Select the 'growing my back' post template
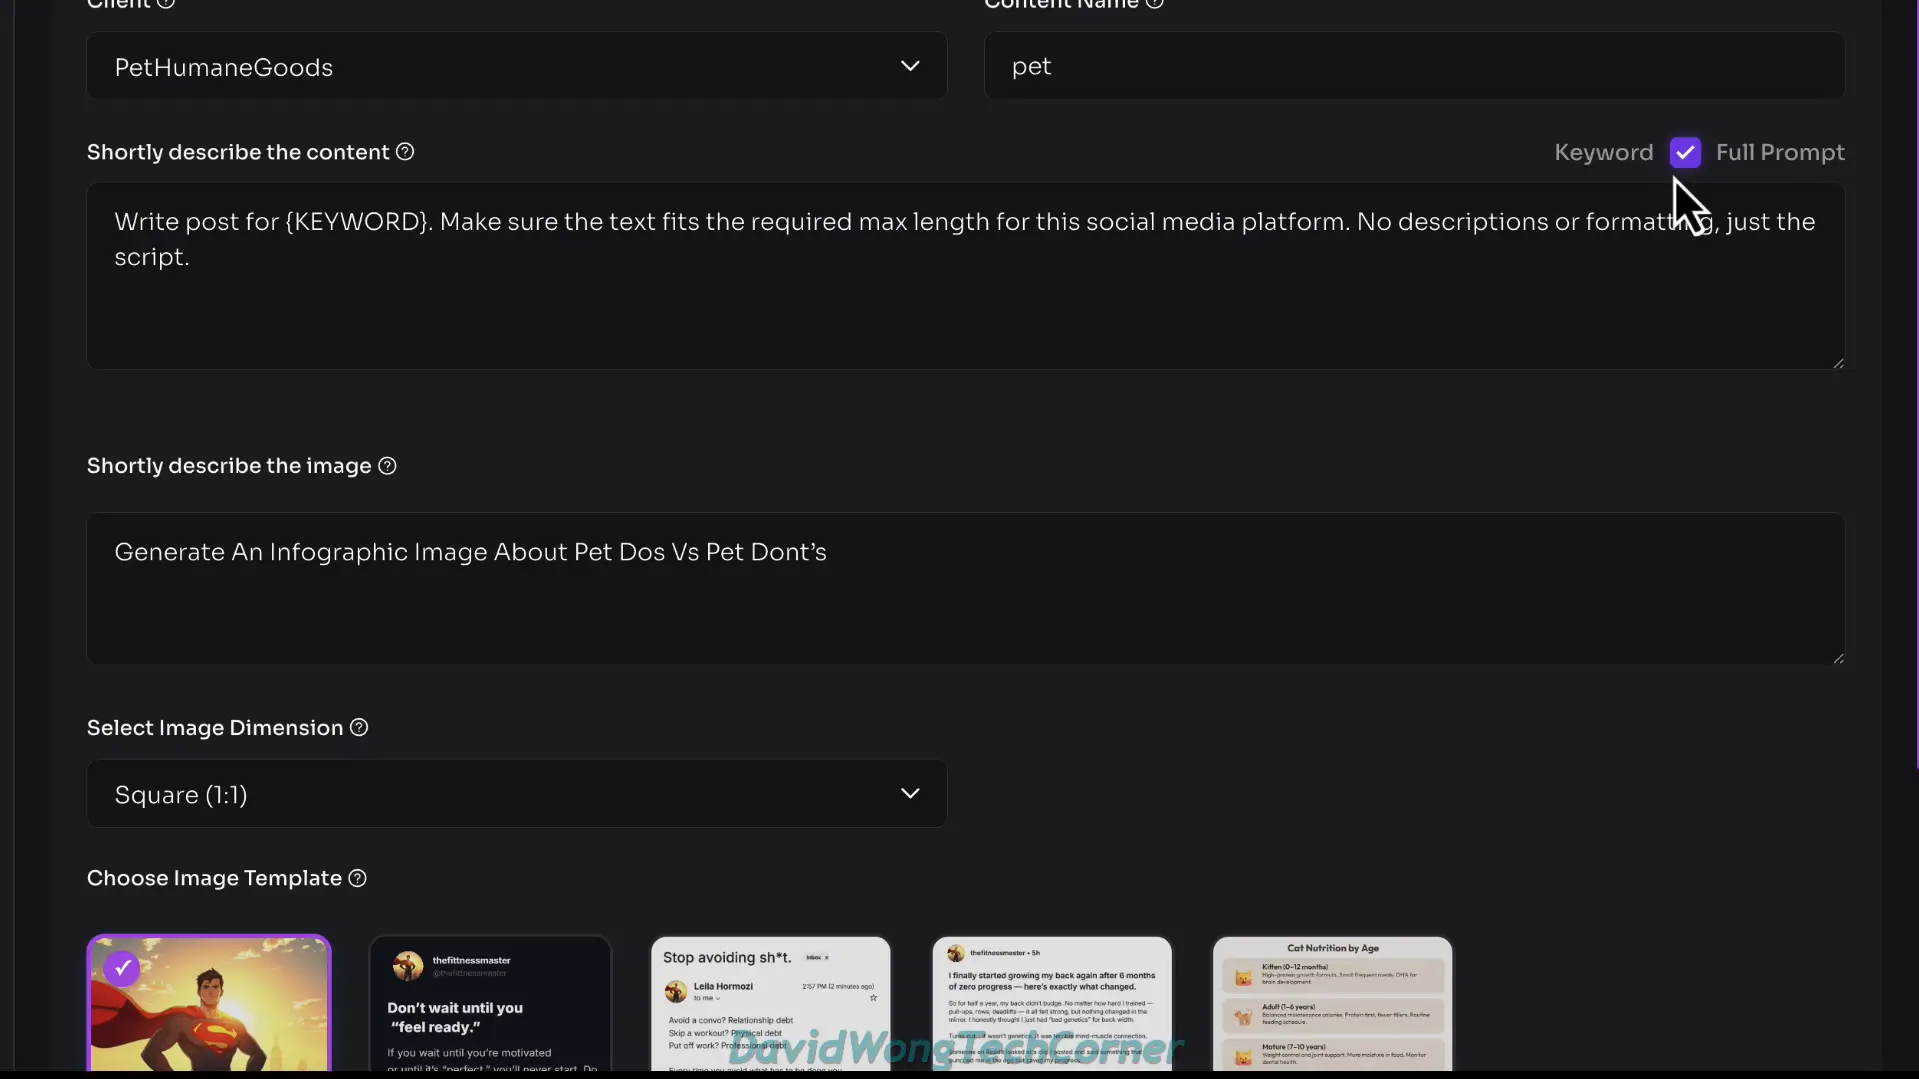Image resolution: width=1919 pixels, height=1079 pixels. pyautogui.click(x=1051, y=1004)
